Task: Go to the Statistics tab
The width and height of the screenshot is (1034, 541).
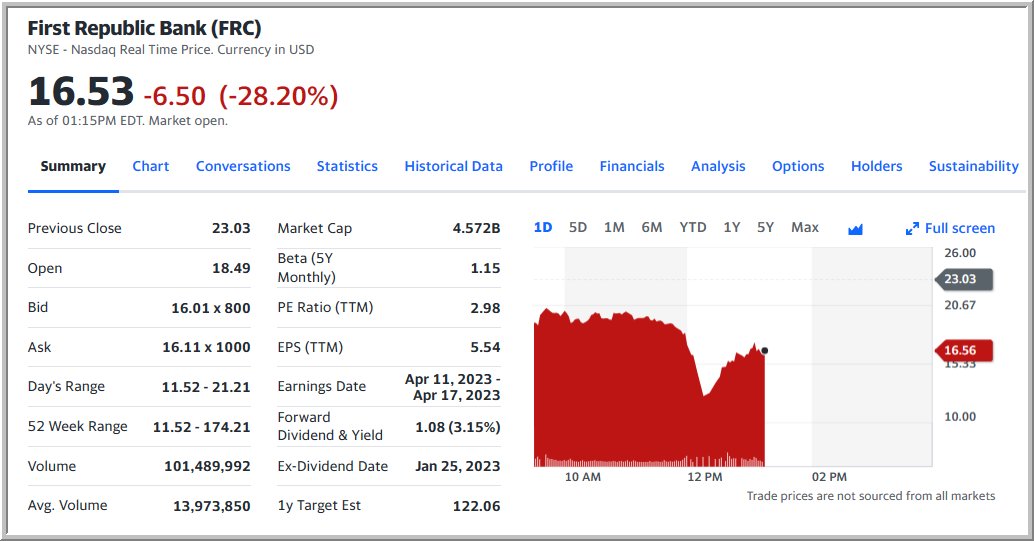Action: tap(348, 166)
